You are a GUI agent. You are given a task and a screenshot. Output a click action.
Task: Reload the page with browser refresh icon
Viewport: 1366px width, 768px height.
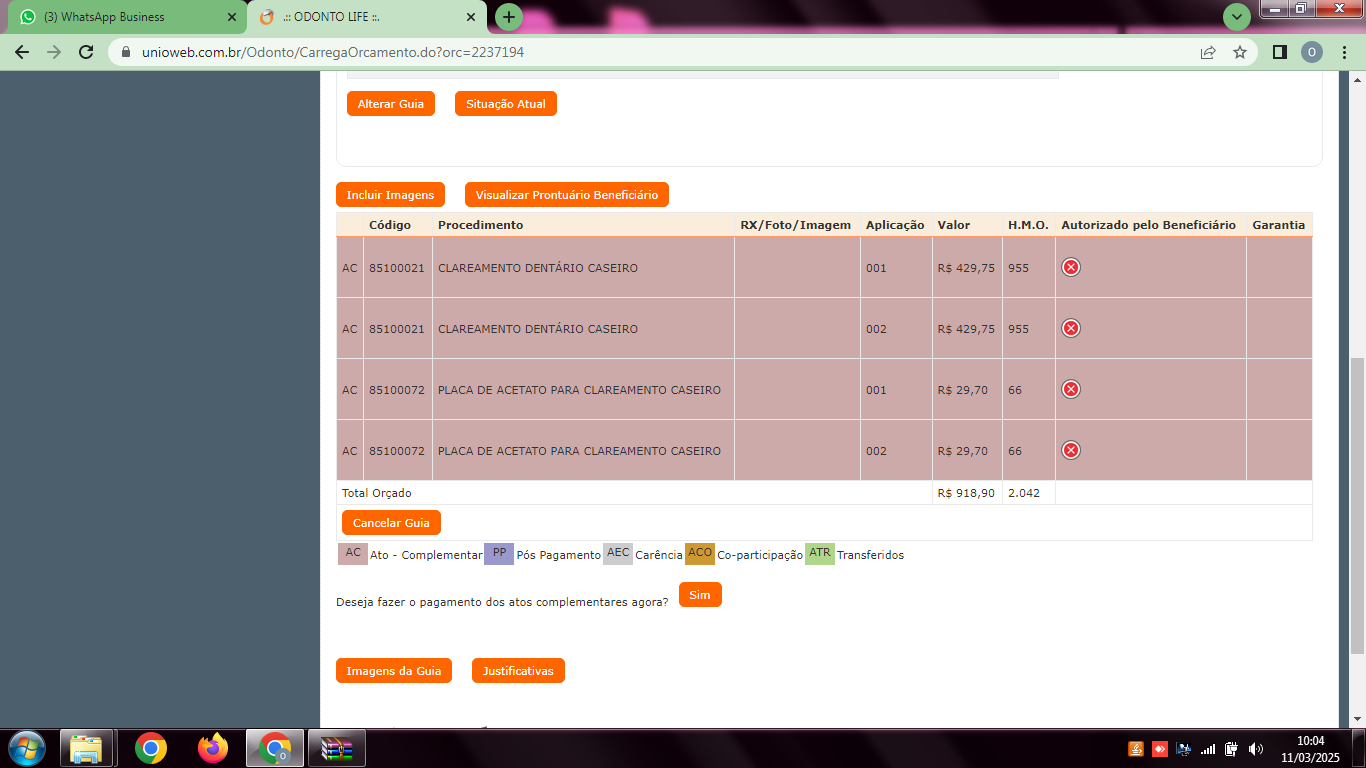[86, 52]
